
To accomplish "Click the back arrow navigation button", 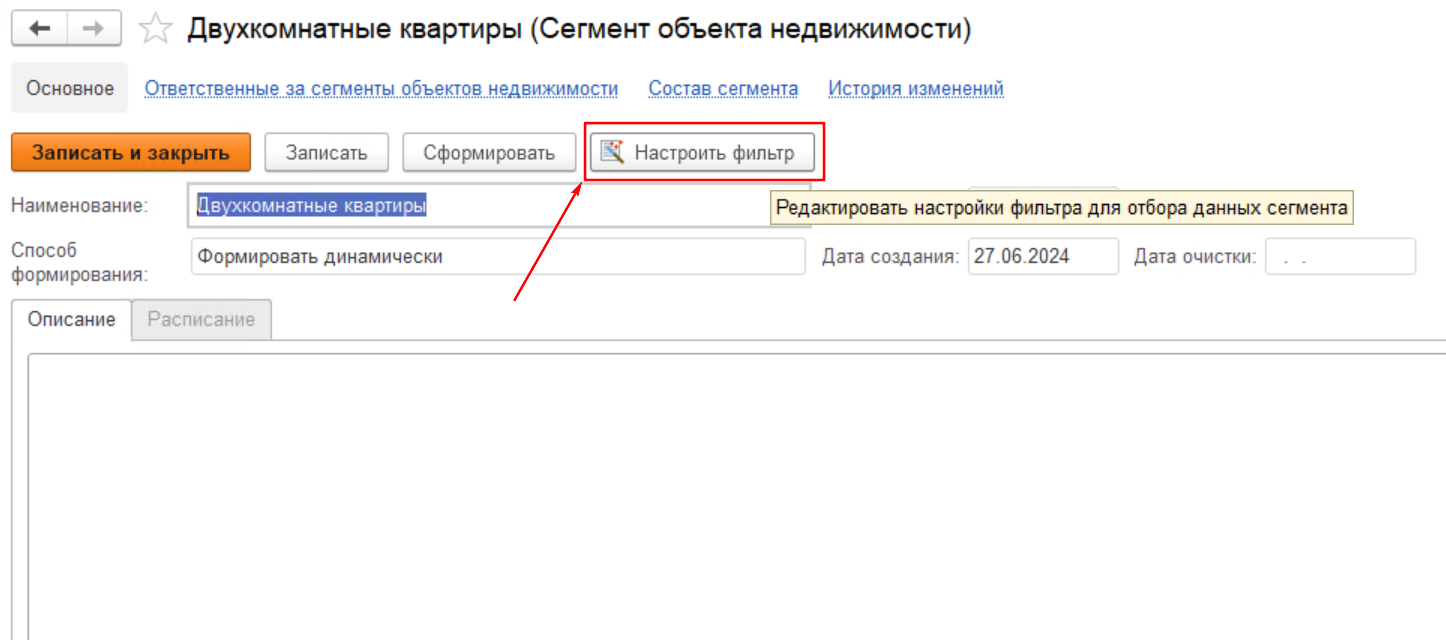I will (41, 29).
